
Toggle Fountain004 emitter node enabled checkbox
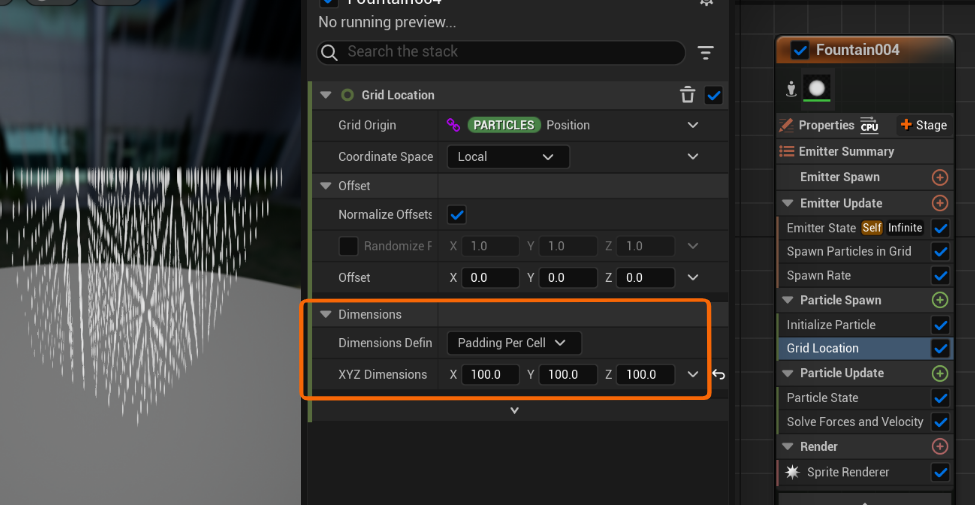click(800, 50)
